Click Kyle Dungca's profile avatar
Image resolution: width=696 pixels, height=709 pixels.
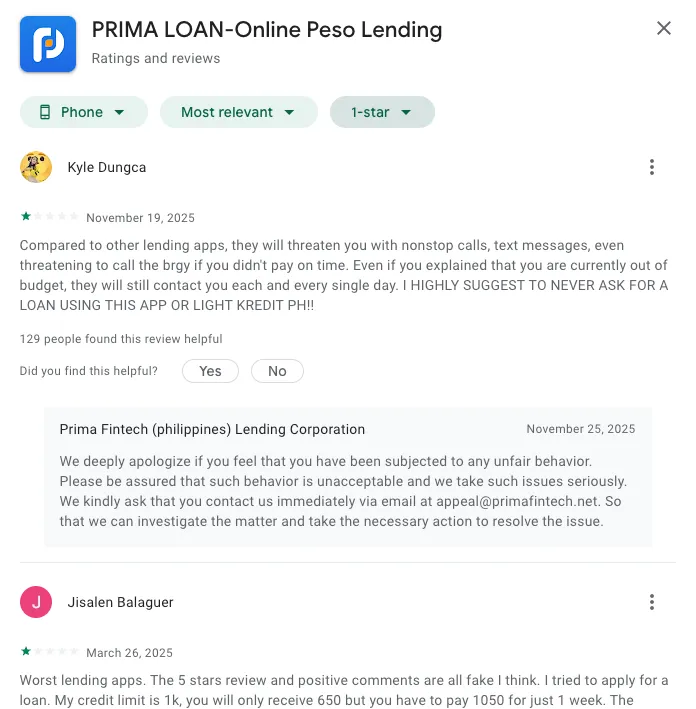click(x=36, y=167)
